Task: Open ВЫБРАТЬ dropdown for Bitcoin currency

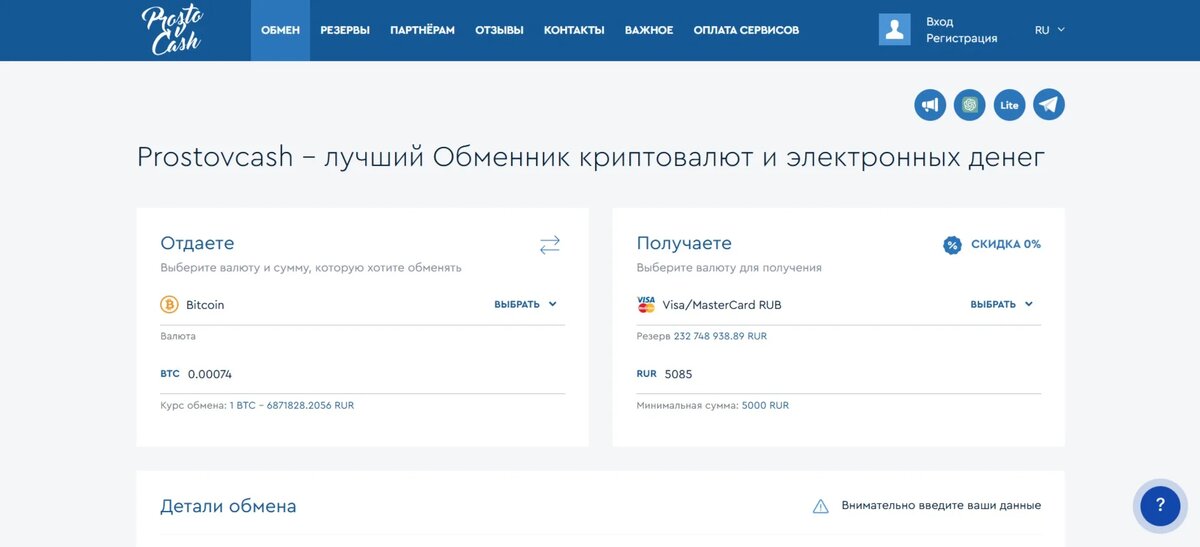Action: (526, 304)
